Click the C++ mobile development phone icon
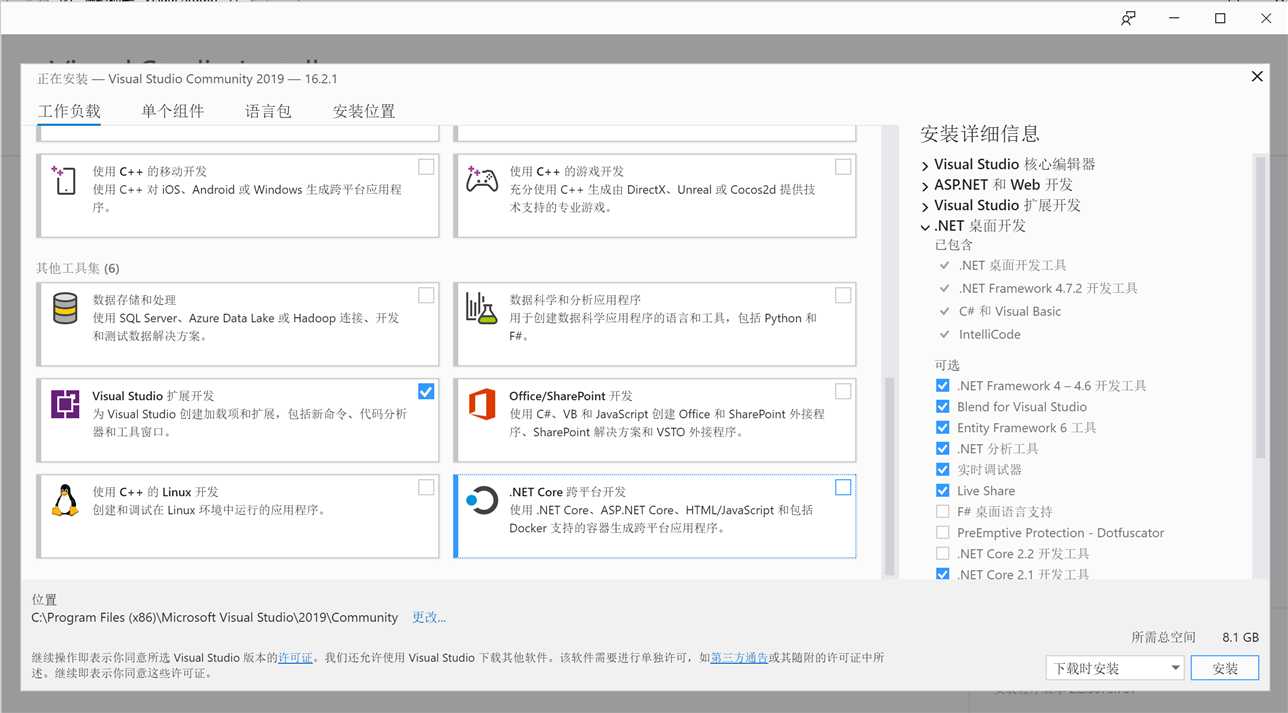Image resolution: width=1288 pixels, height=713 pixels. pyautogui.click(x=64, y=180)
